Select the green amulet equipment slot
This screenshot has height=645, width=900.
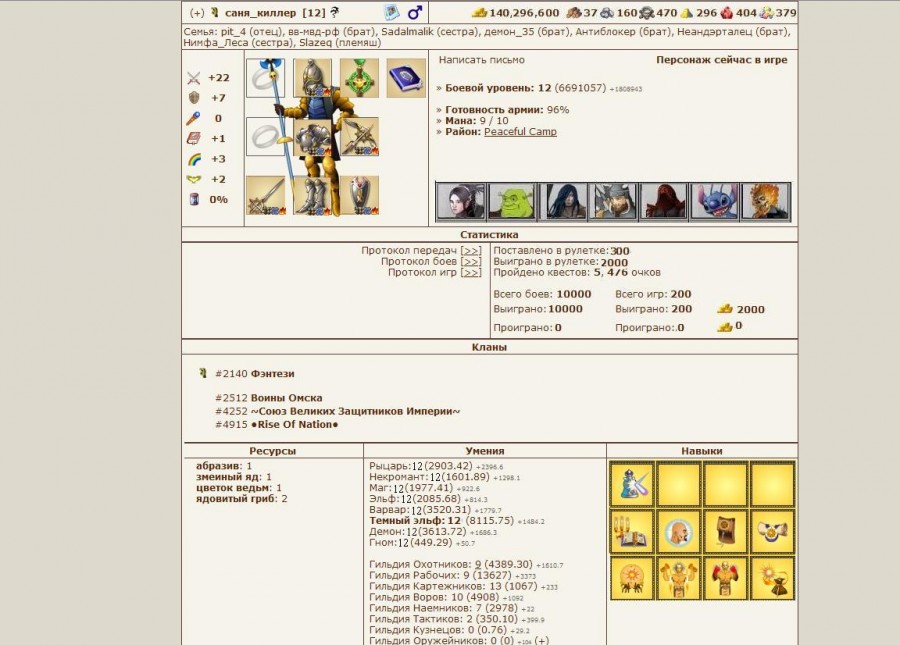tap(359, 78)
